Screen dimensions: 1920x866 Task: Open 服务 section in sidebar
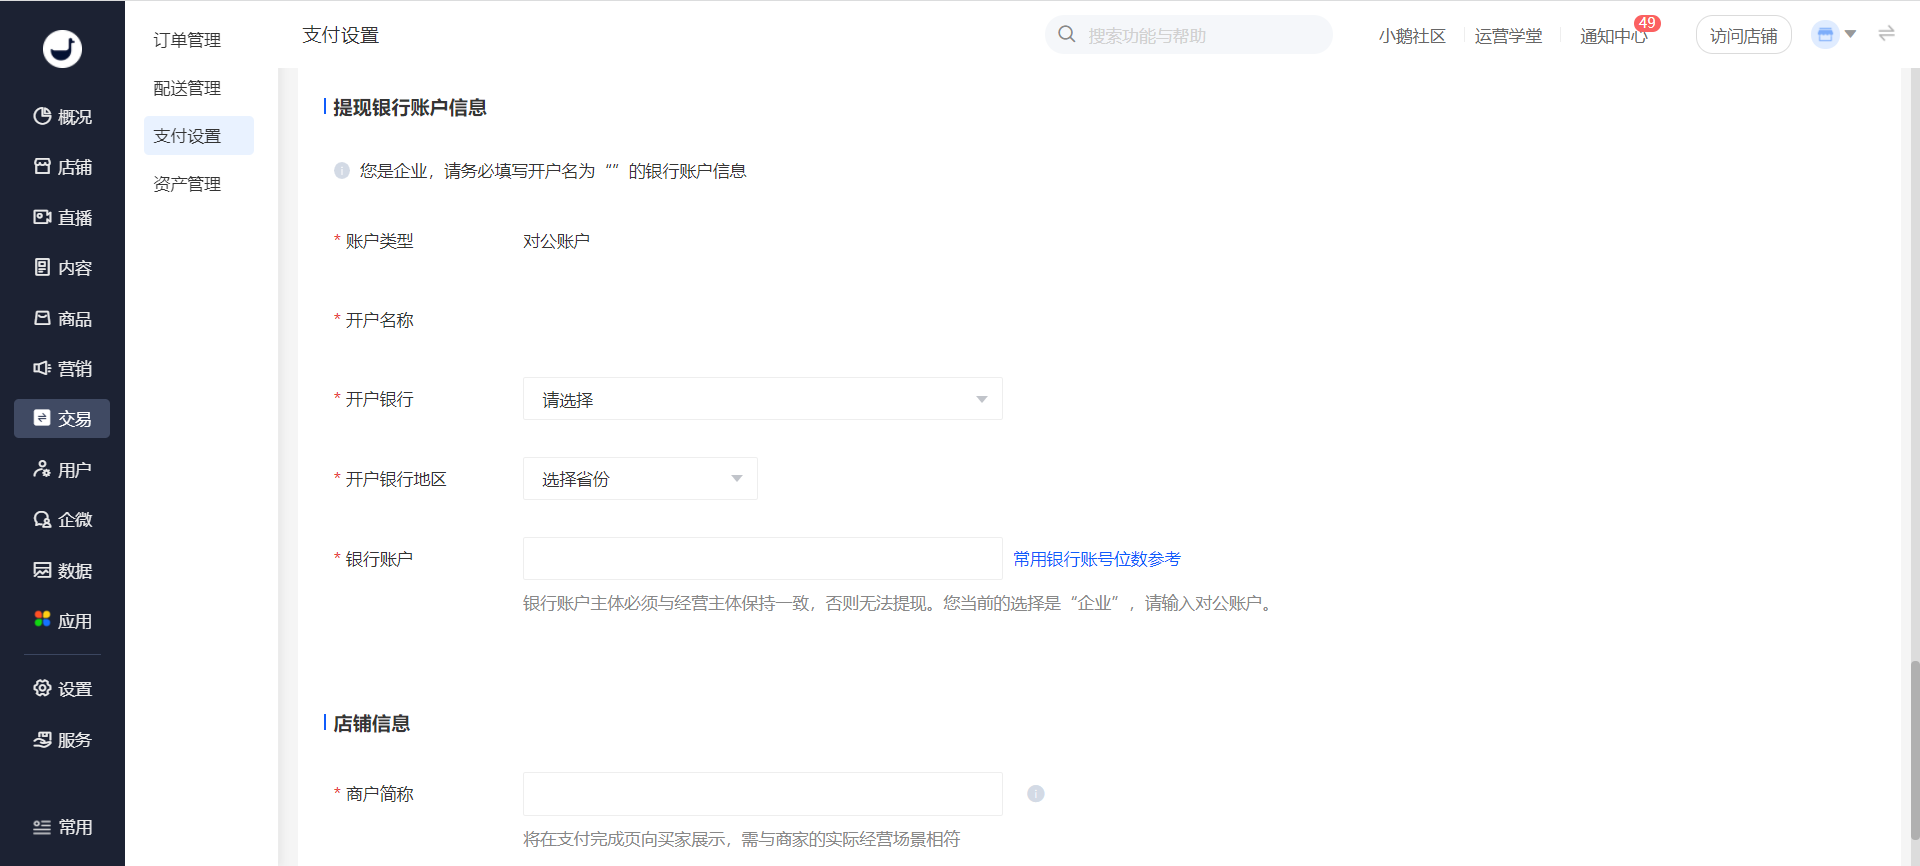pyautogui.click(x=62, y=740)
